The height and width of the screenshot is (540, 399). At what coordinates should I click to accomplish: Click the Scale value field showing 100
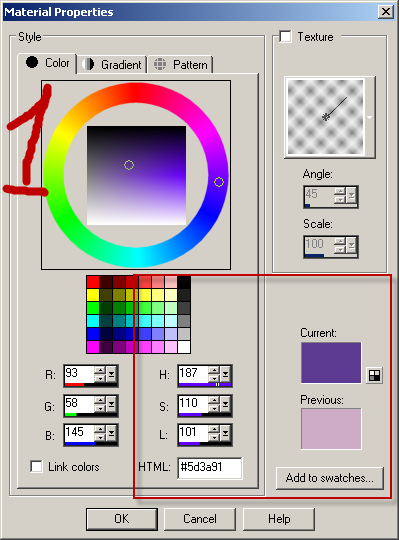pos(319,245)
